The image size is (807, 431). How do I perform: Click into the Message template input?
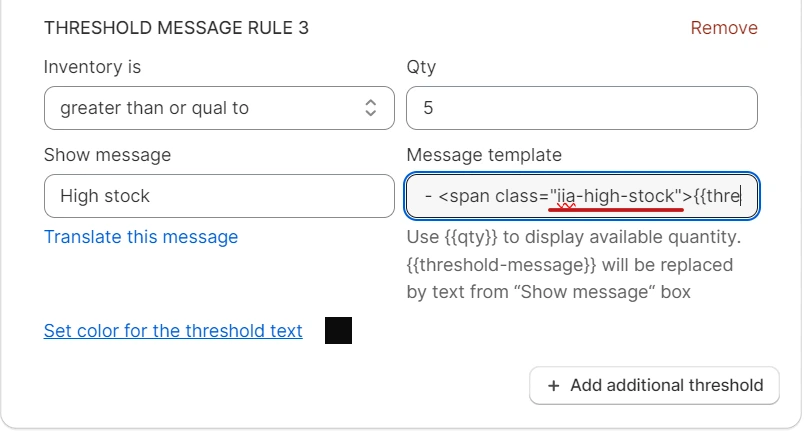(581, 196)
